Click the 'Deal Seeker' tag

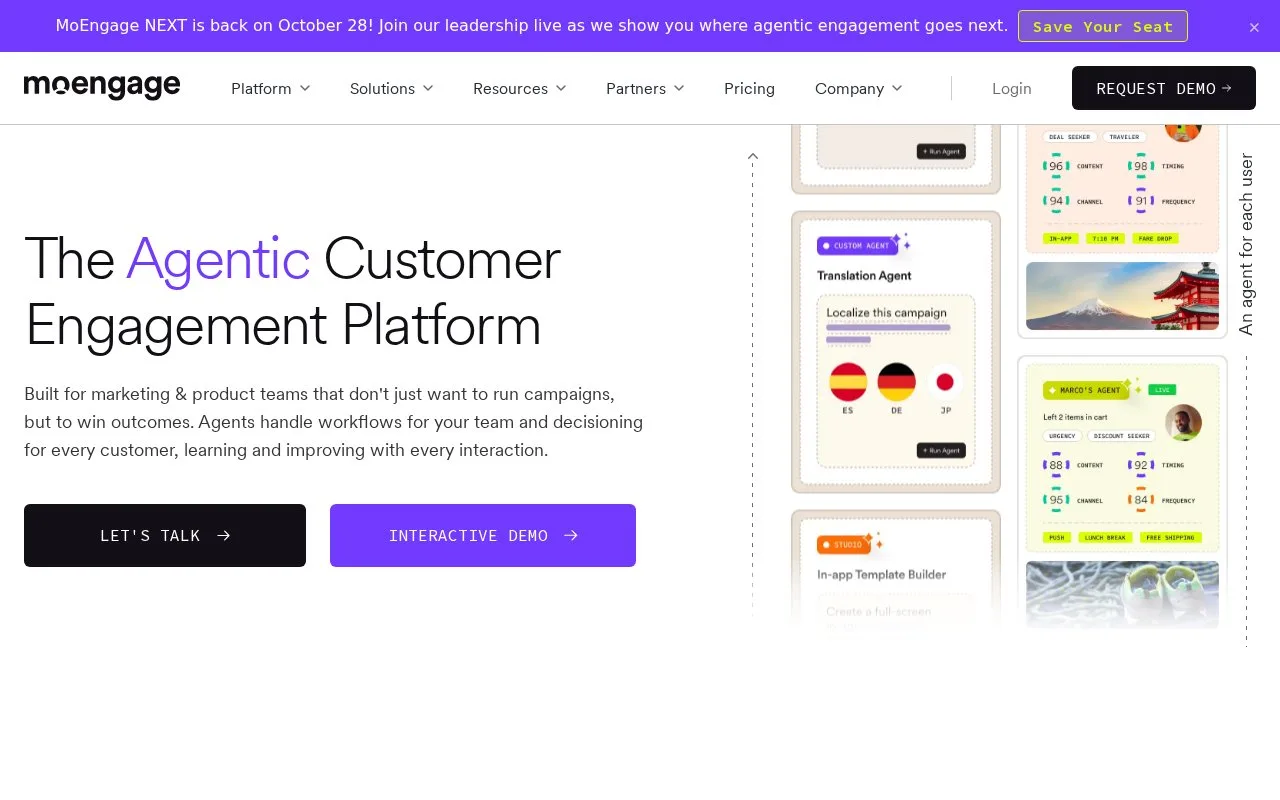pyautogui.click(x=1069, y=137)
